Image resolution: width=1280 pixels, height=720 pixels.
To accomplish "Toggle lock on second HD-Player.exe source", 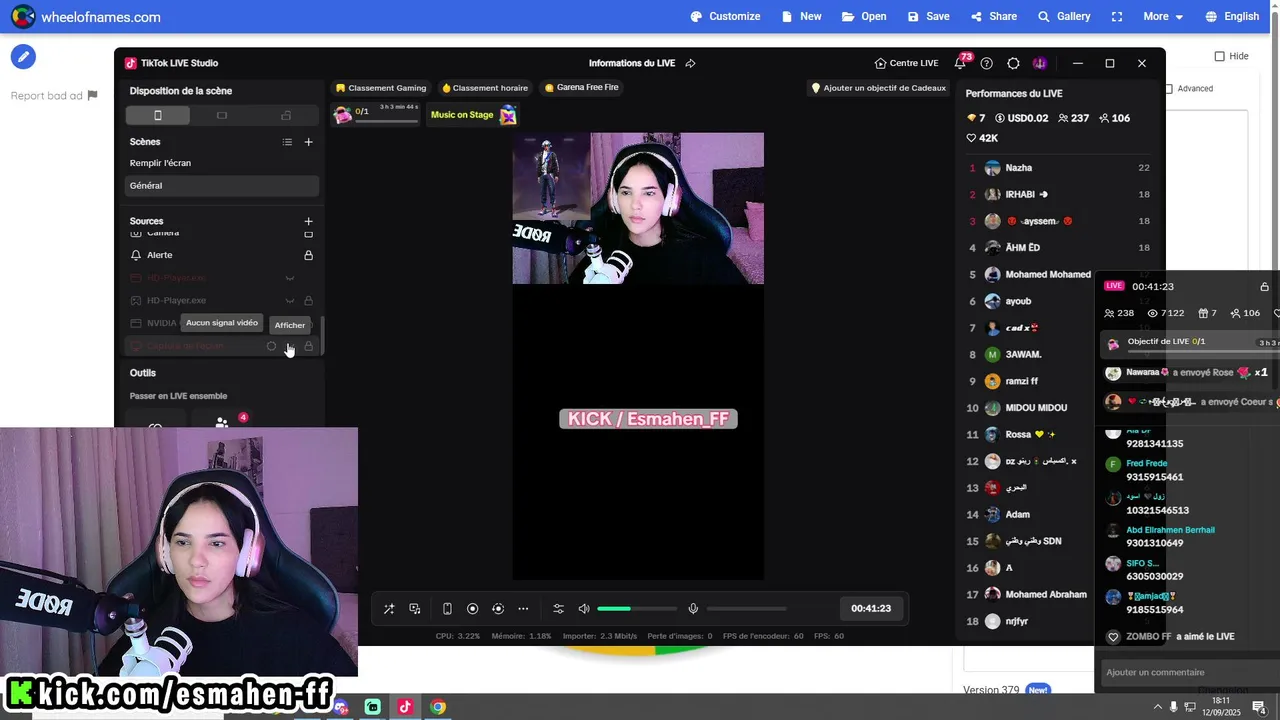I will pos(308,300).
